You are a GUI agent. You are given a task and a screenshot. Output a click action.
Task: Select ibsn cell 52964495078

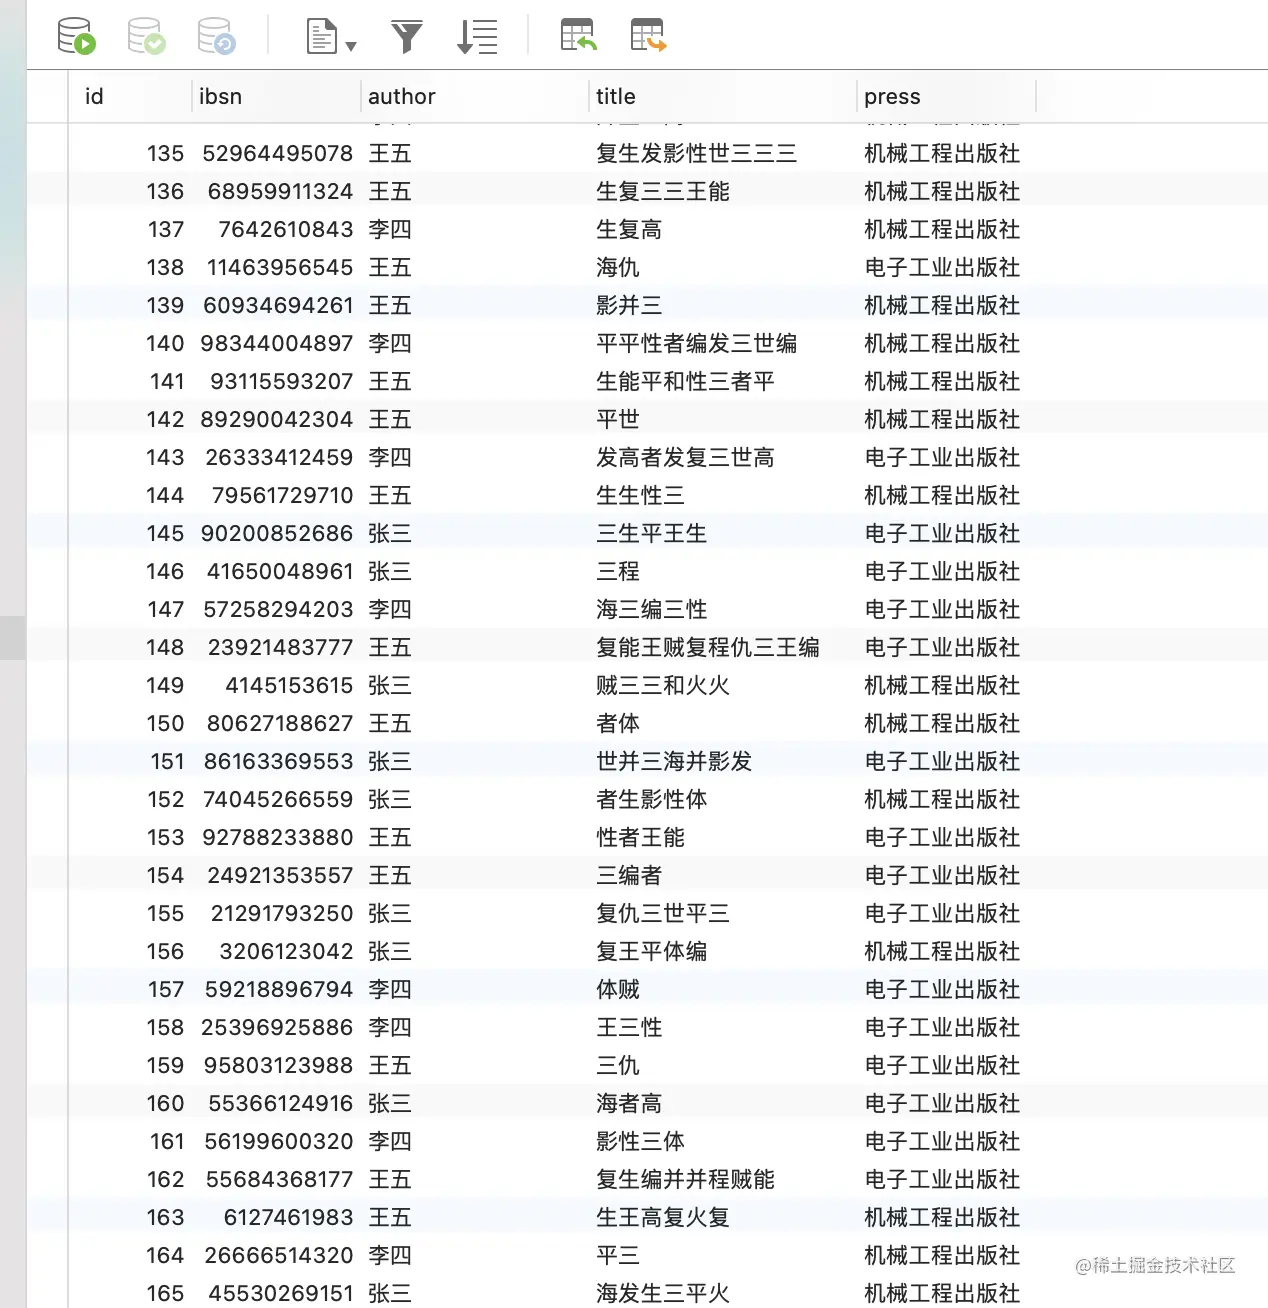pos(278,154)
